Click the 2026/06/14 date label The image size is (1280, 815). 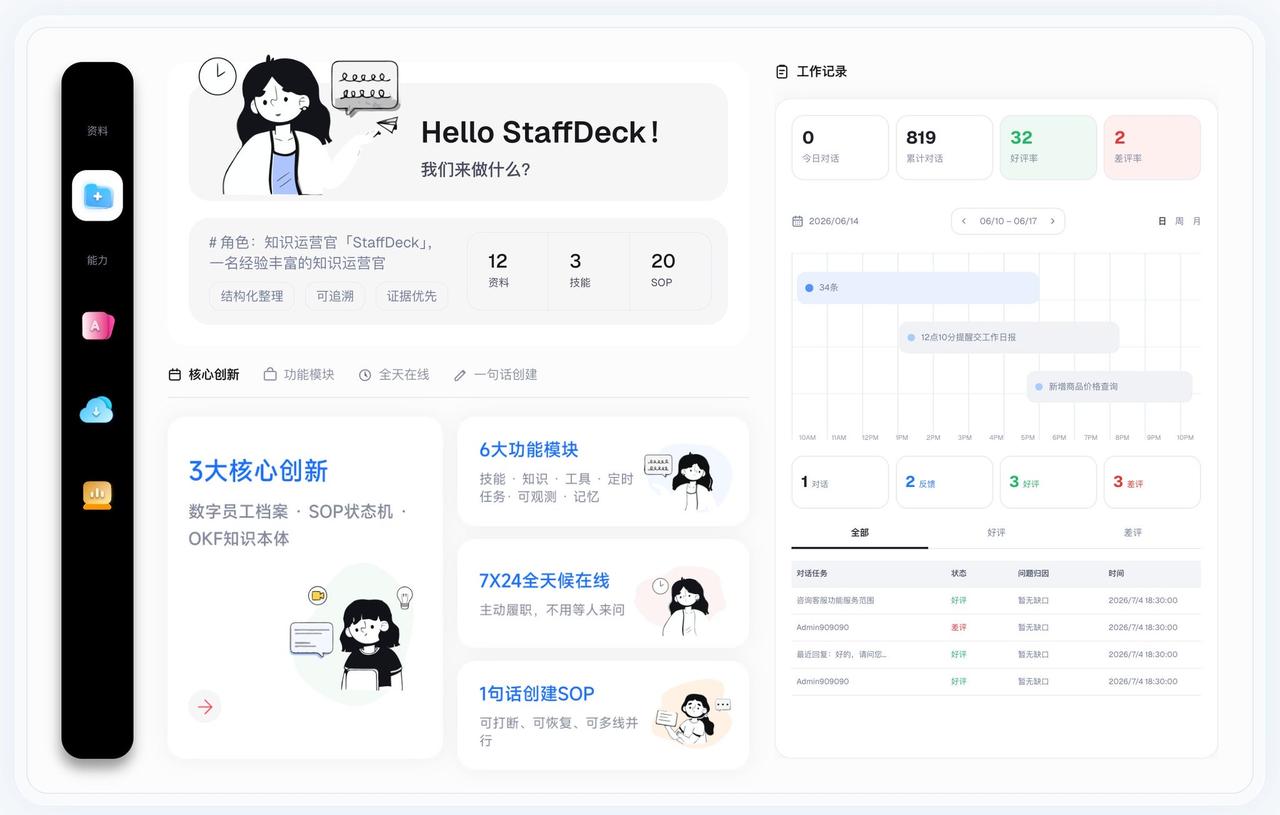click(834, 221)
